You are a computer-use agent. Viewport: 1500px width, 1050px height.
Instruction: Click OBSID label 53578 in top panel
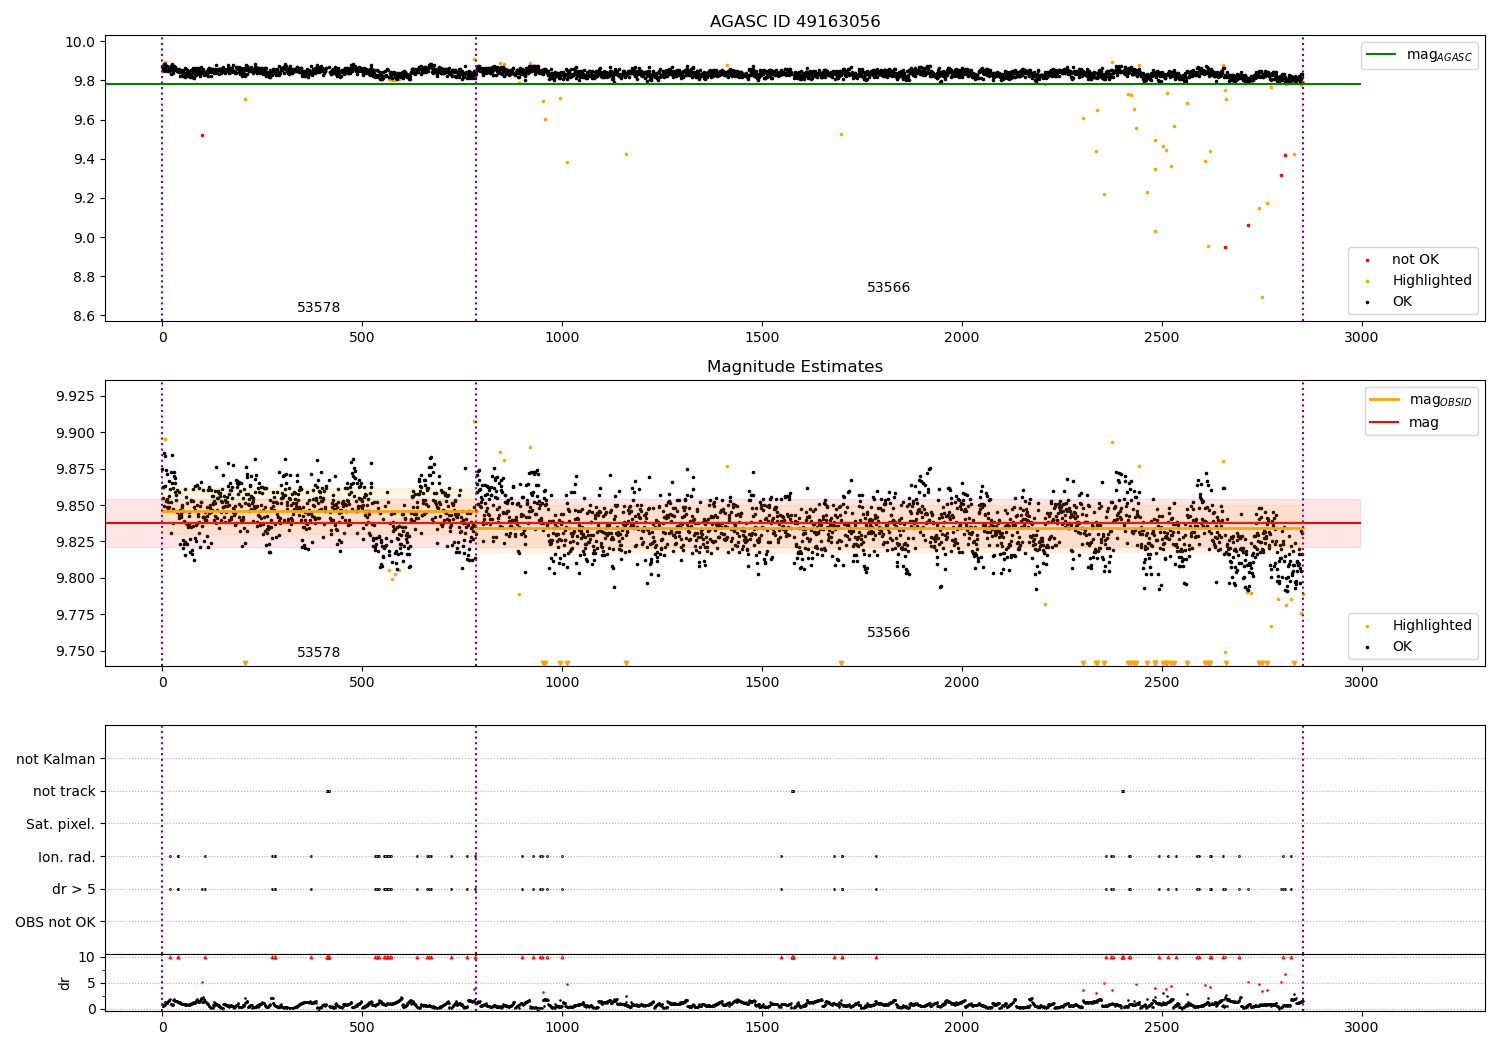pos(318,308)
